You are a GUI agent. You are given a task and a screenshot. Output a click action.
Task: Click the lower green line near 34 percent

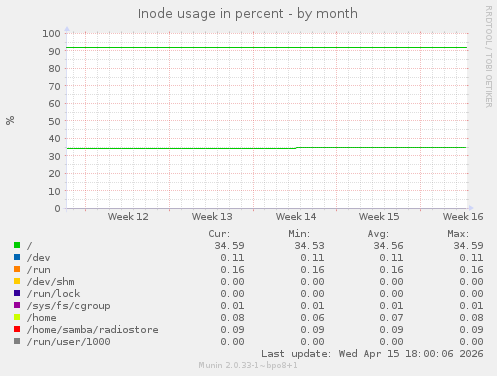coord(267,148)
